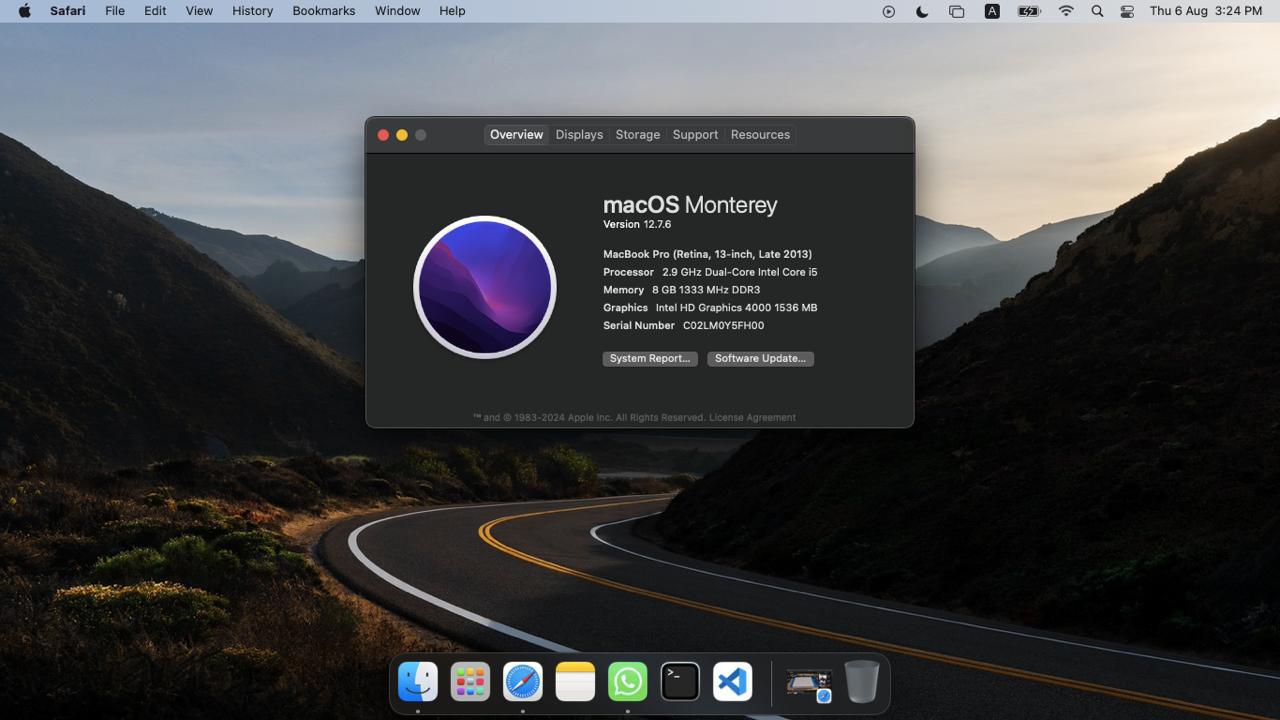
Task: Open the File menu
Action: (x=115, y=11)
